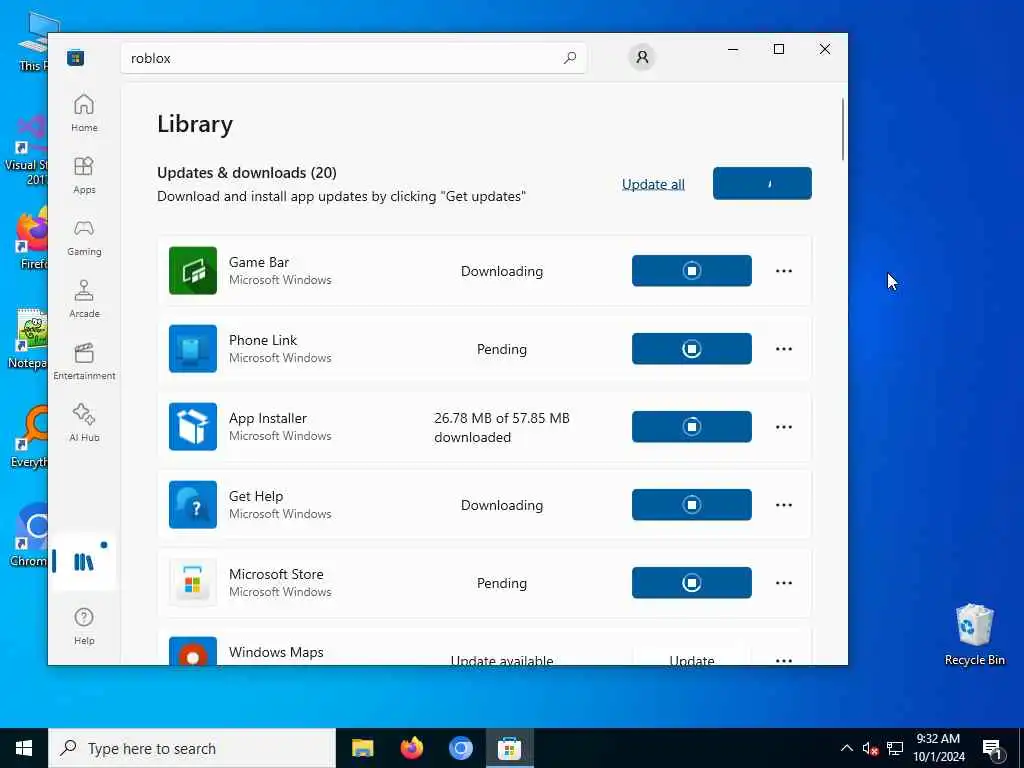Select the App Installer app name

click(x=268, y=418)
